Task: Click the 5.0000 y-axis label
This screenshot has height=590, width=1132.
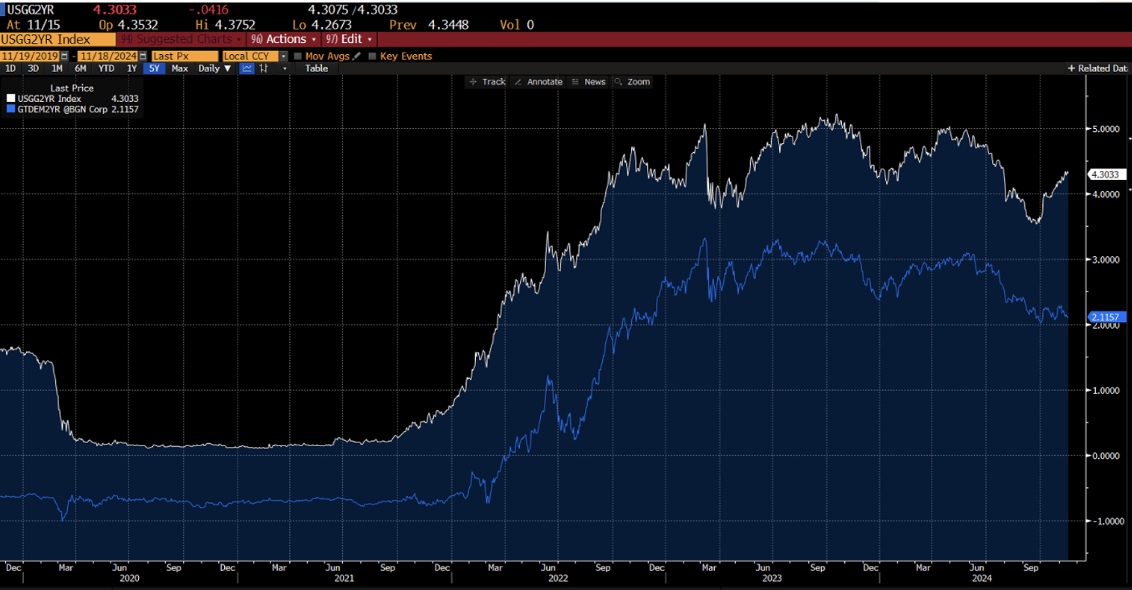Action: pos(1105,129)
